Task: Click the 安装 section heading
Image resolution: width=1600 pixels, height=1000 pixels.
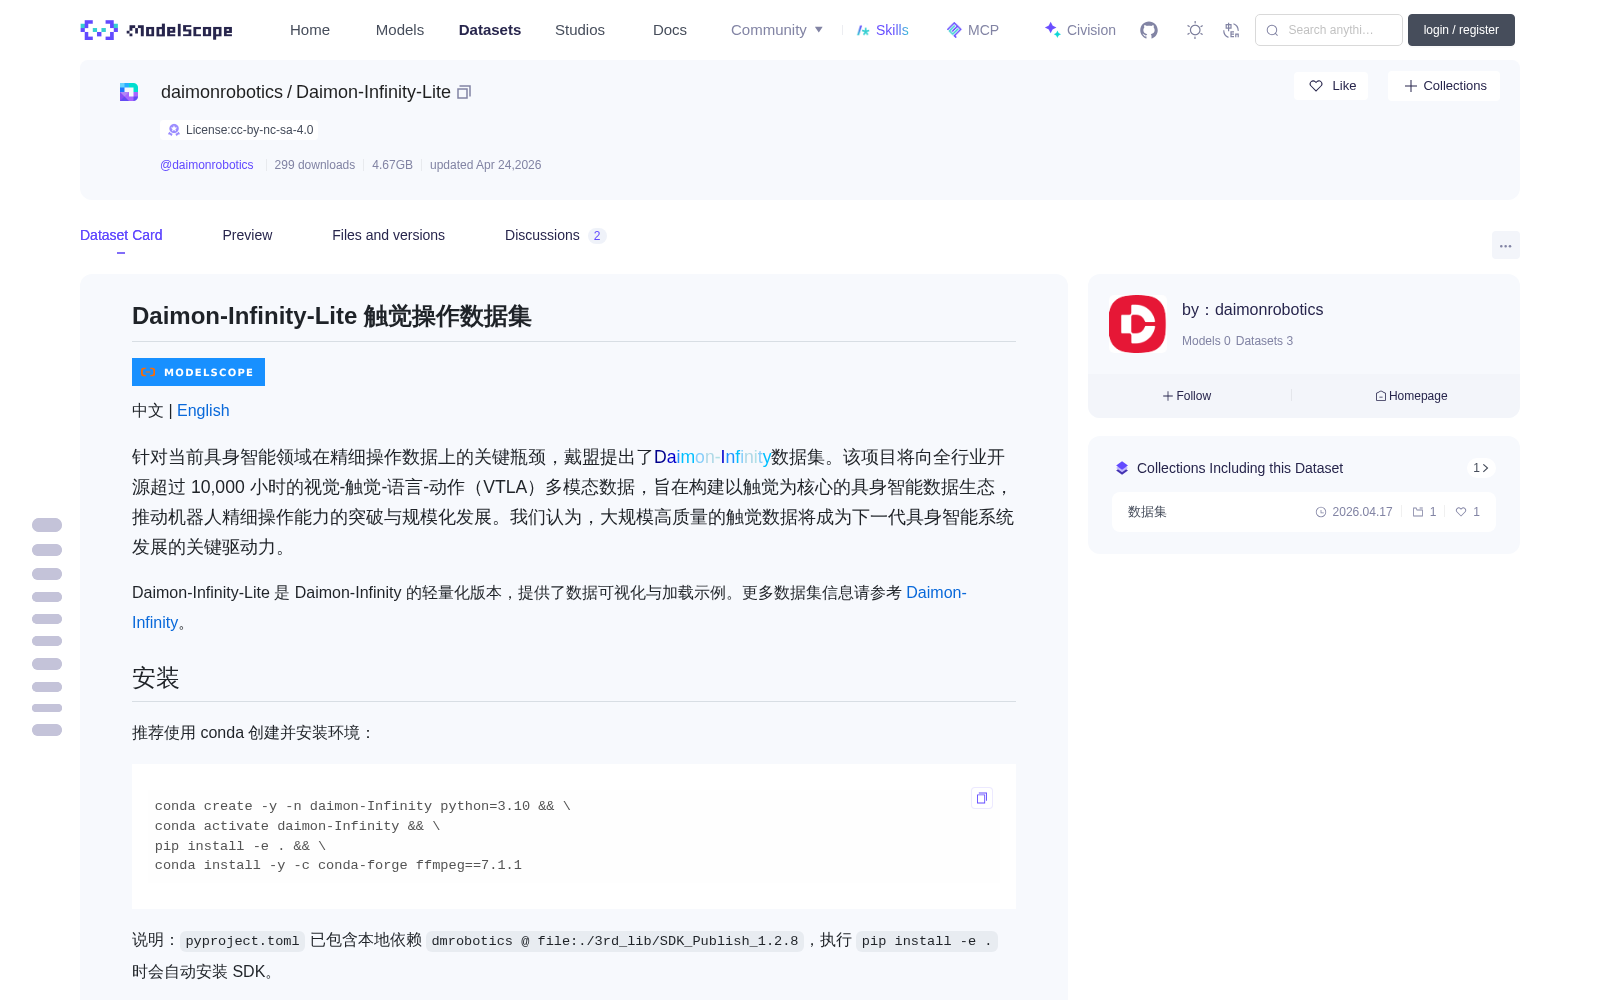Action: (x=156, y=678)
